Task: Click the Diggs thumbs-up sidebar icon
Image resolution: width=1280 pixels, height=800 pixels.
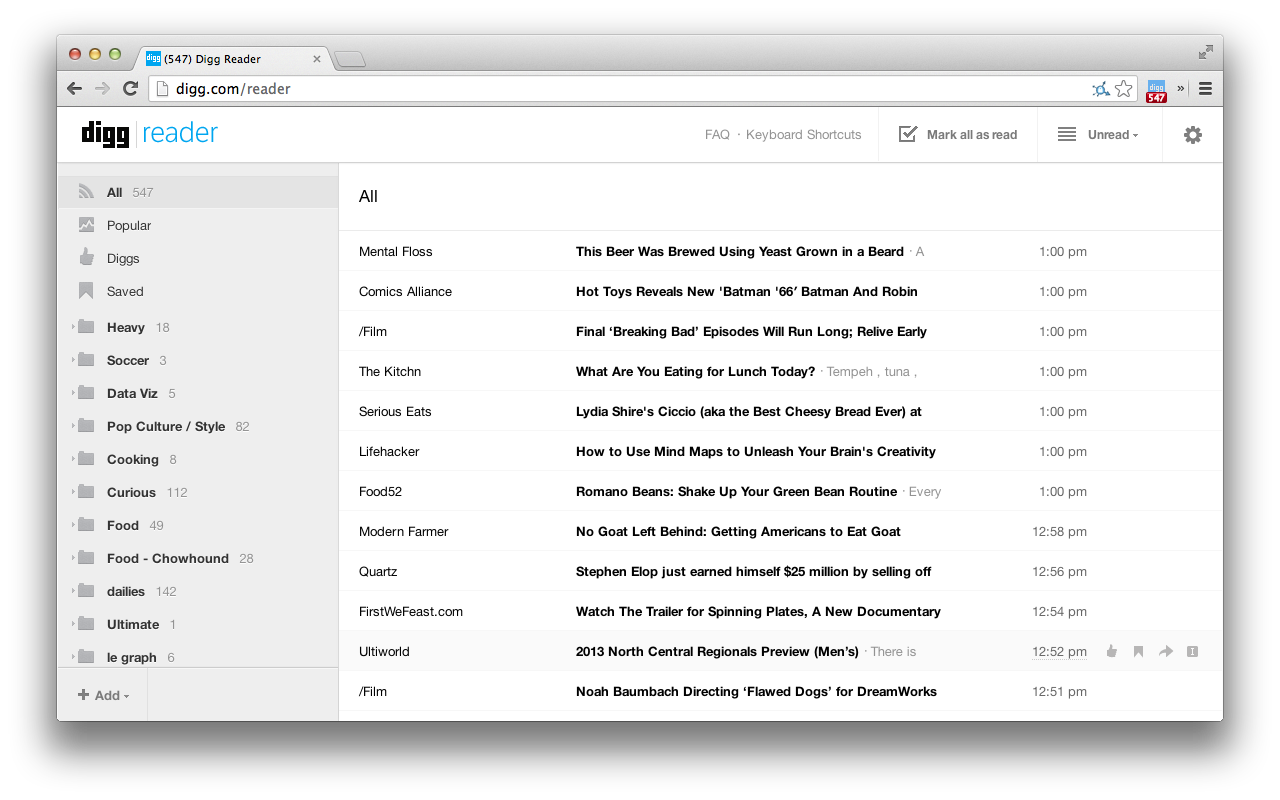Action: point(86,258)
